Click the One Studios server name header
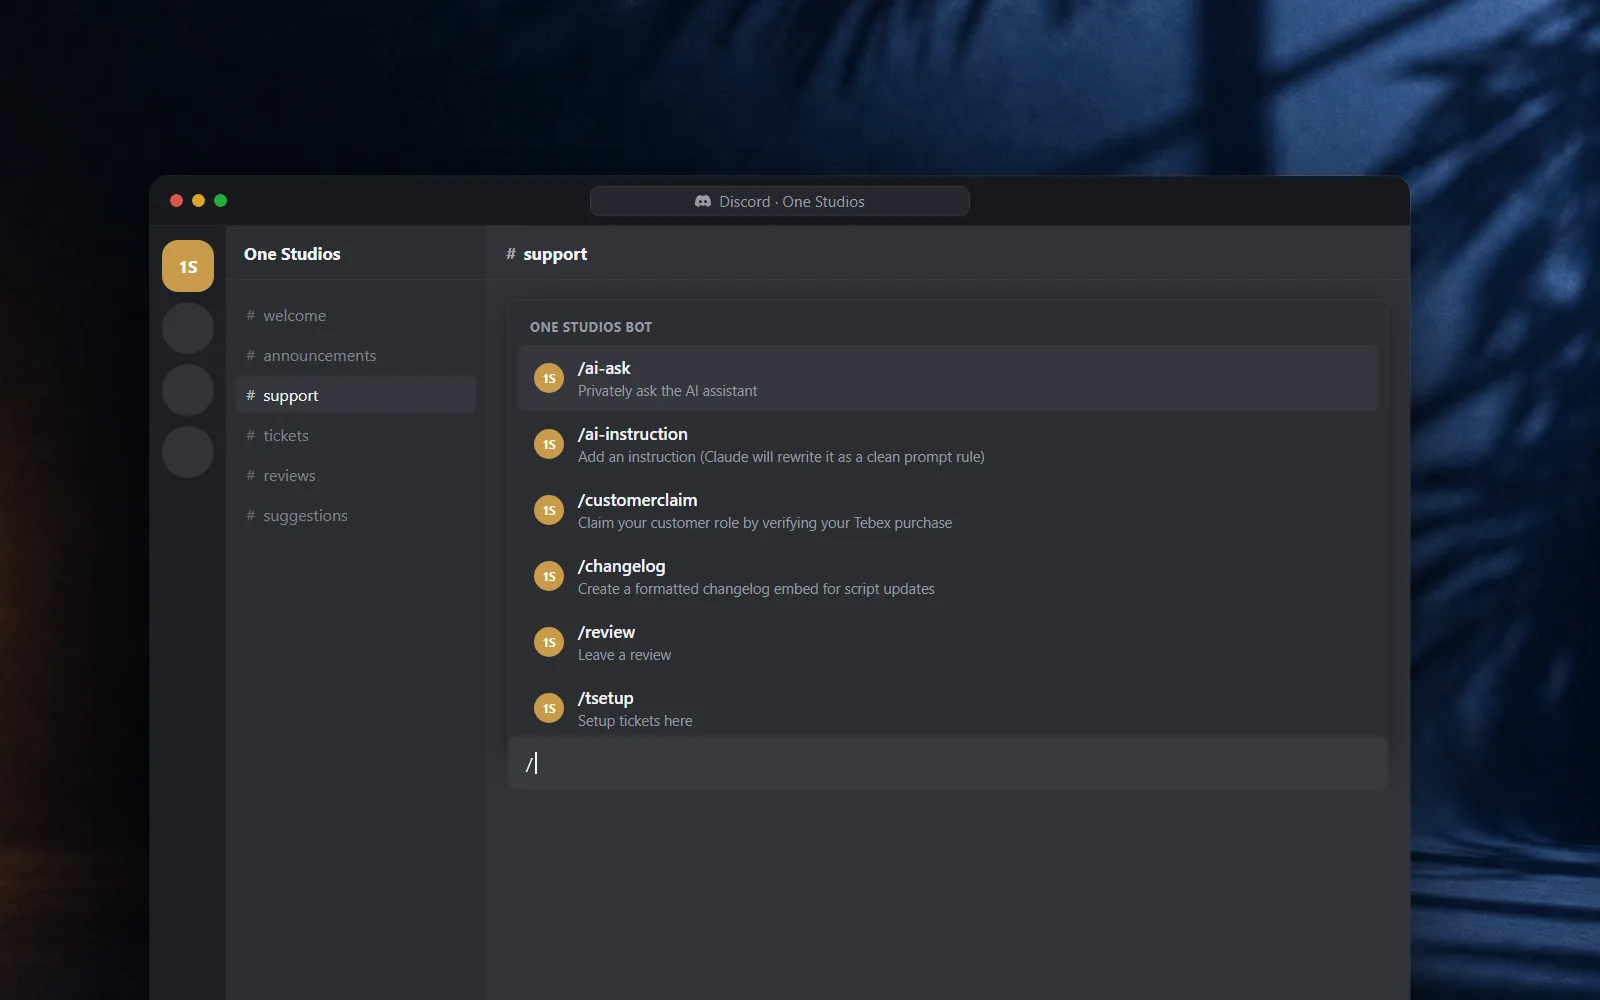The height and width of the screenshot is (1000, 1600). coord(292,254)
